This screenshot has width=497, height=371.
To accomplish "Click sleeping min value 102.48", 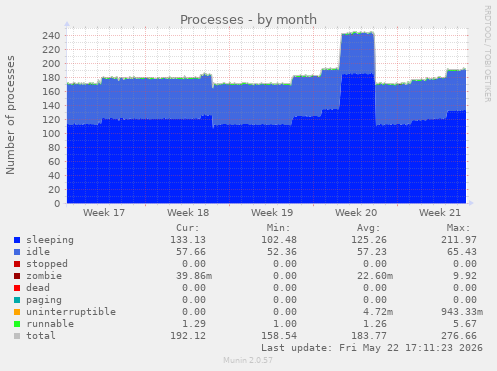I will coord(279,240).
